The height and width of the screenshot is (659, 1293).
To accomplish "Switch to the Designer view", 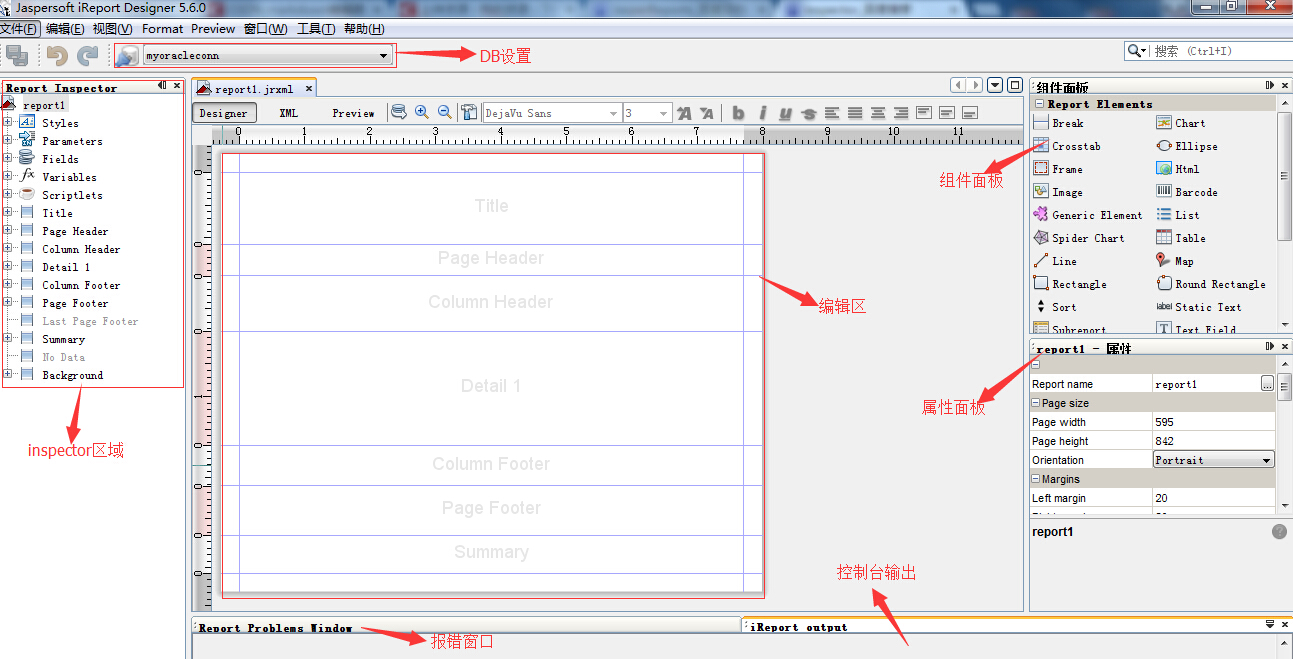I will pos(224,113).
